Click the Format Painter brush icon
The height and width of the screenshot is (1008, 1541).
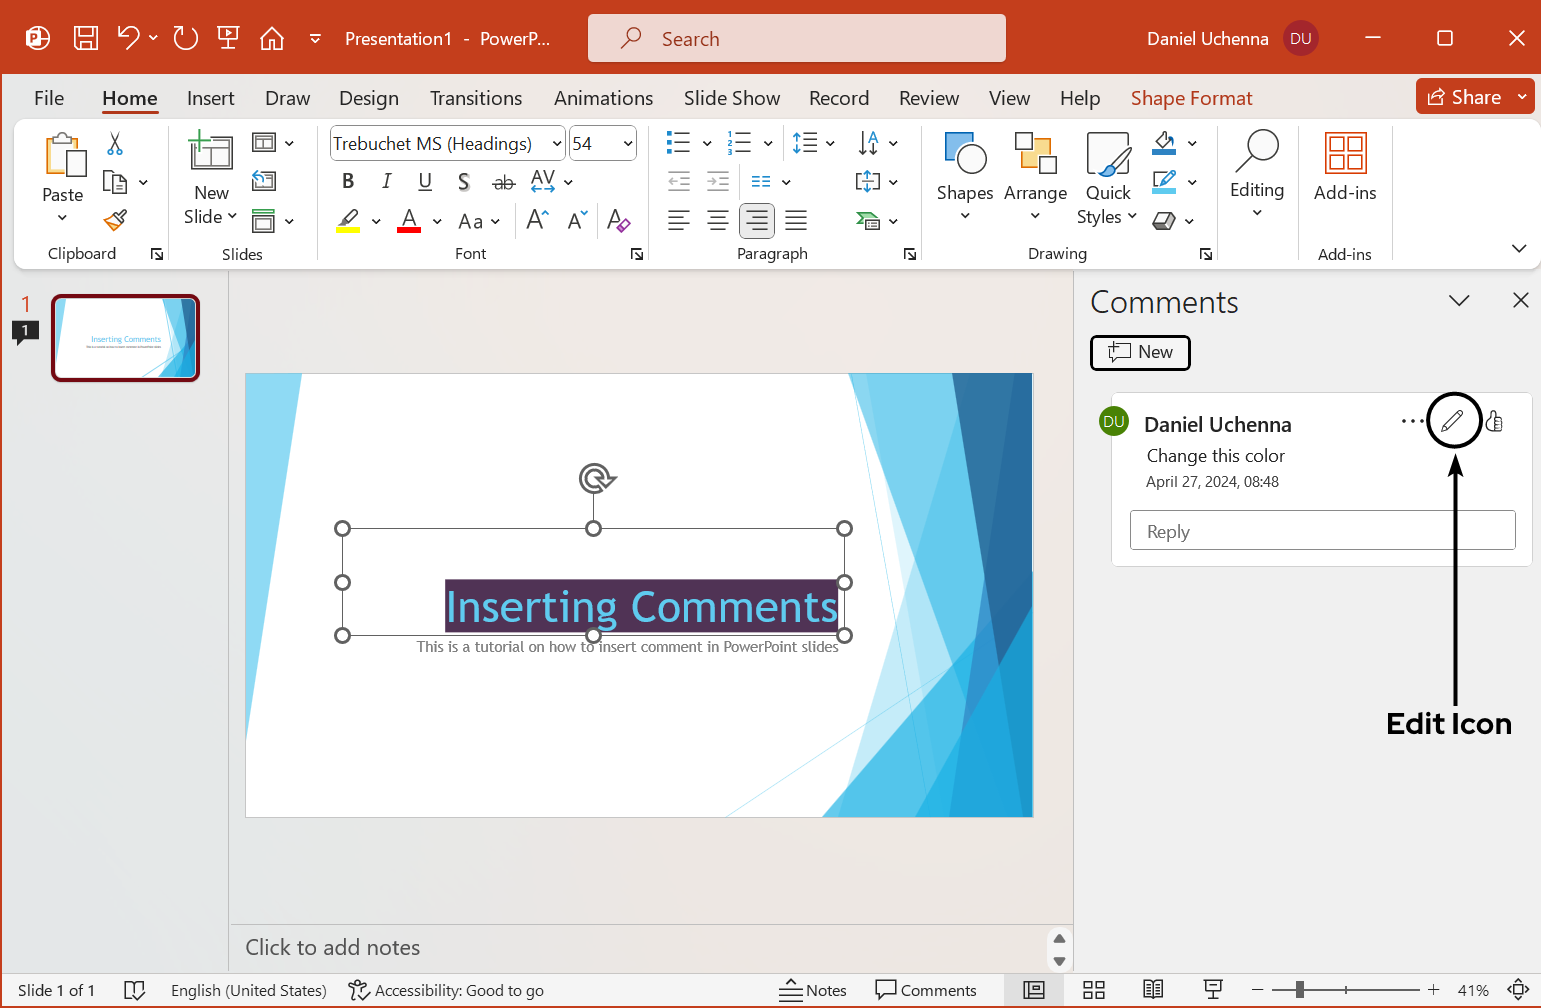tap(115, 220)
